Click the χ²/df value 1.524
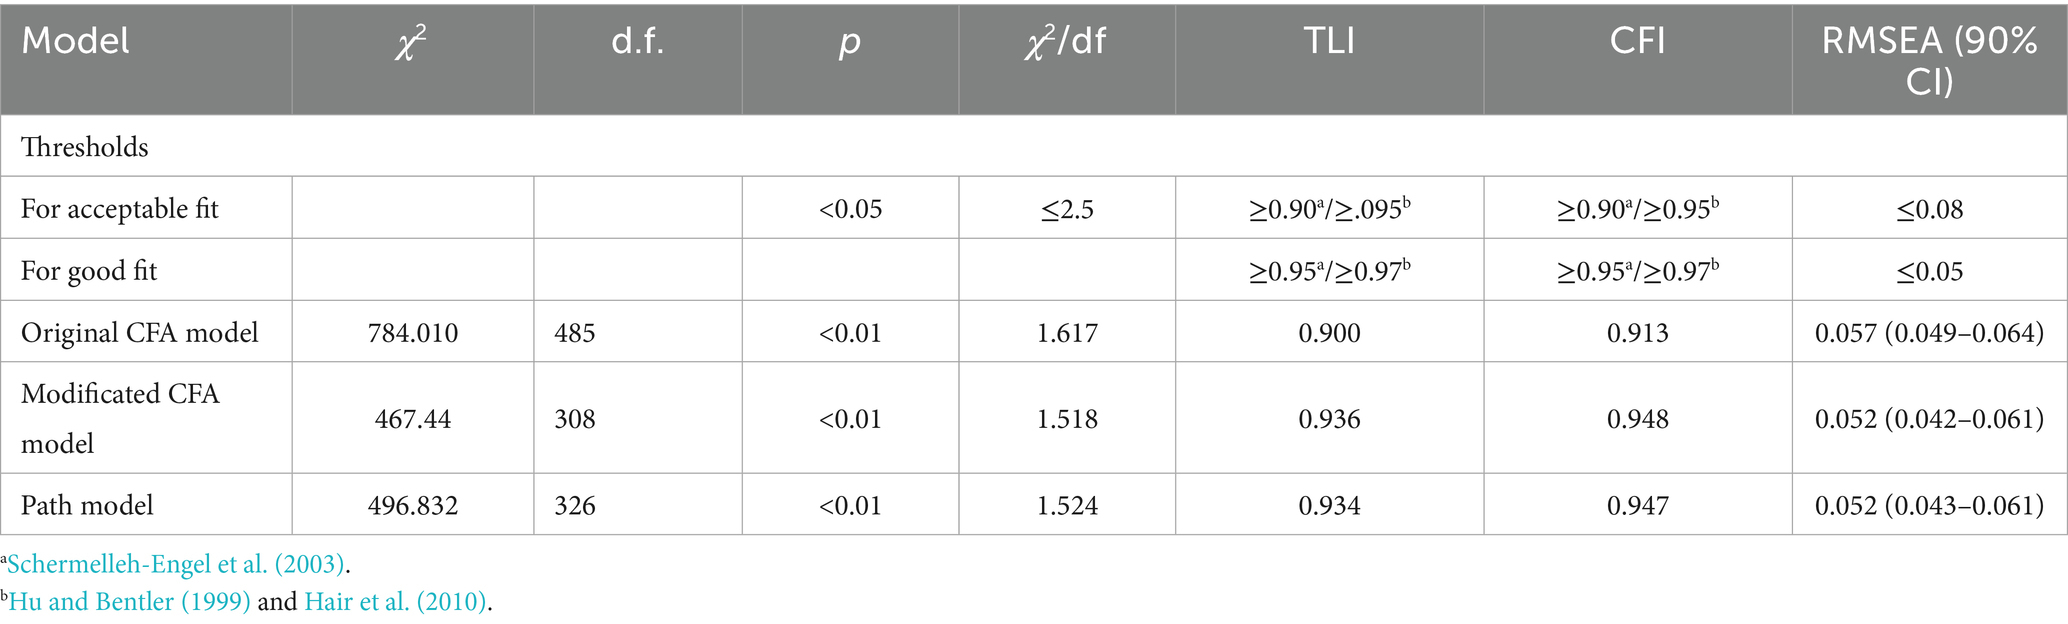The image size is (2068, 624). tap(1066, 505)
